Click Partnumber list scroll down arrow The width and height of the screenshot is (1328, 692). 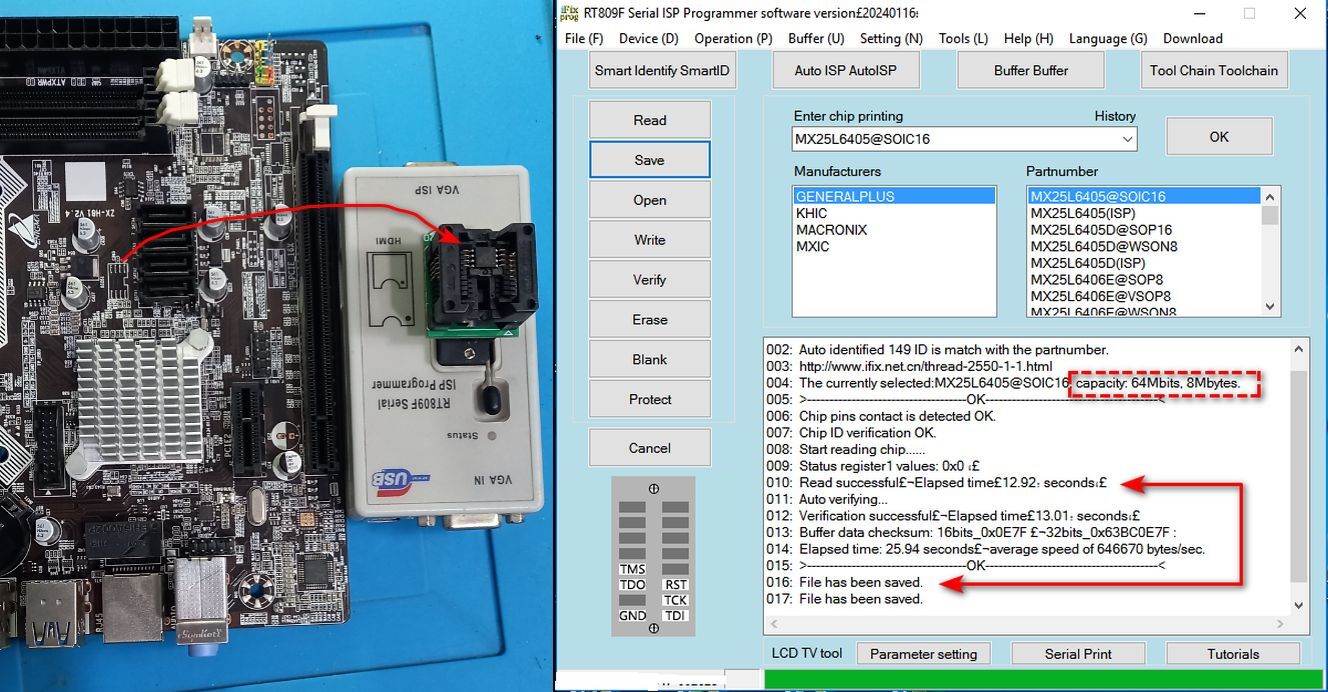[x=1270, y=307]
